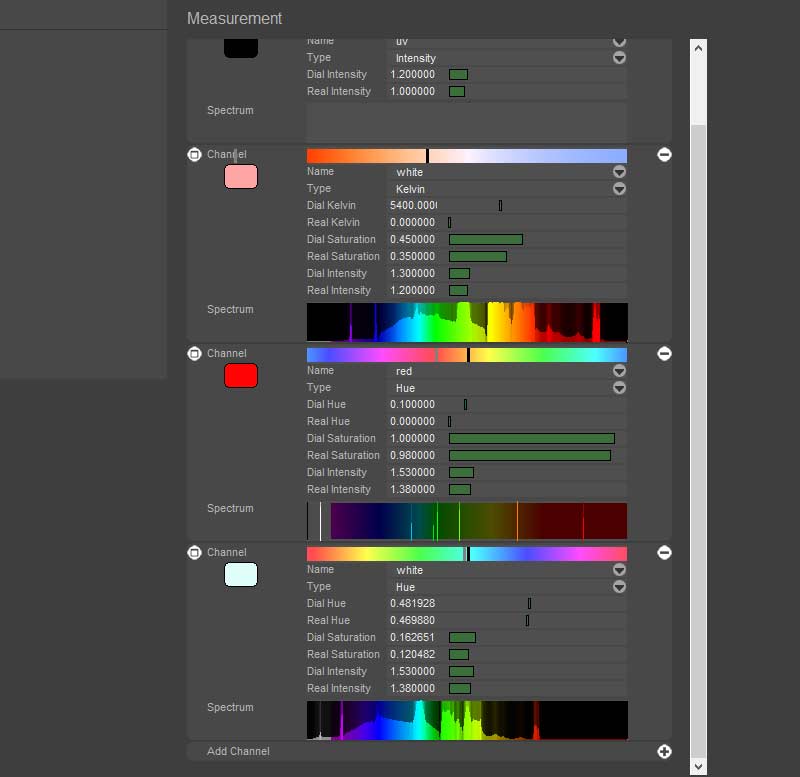Collapse the Kelvin white channel section
Screen dimensions: 800x777
point(194,154)
